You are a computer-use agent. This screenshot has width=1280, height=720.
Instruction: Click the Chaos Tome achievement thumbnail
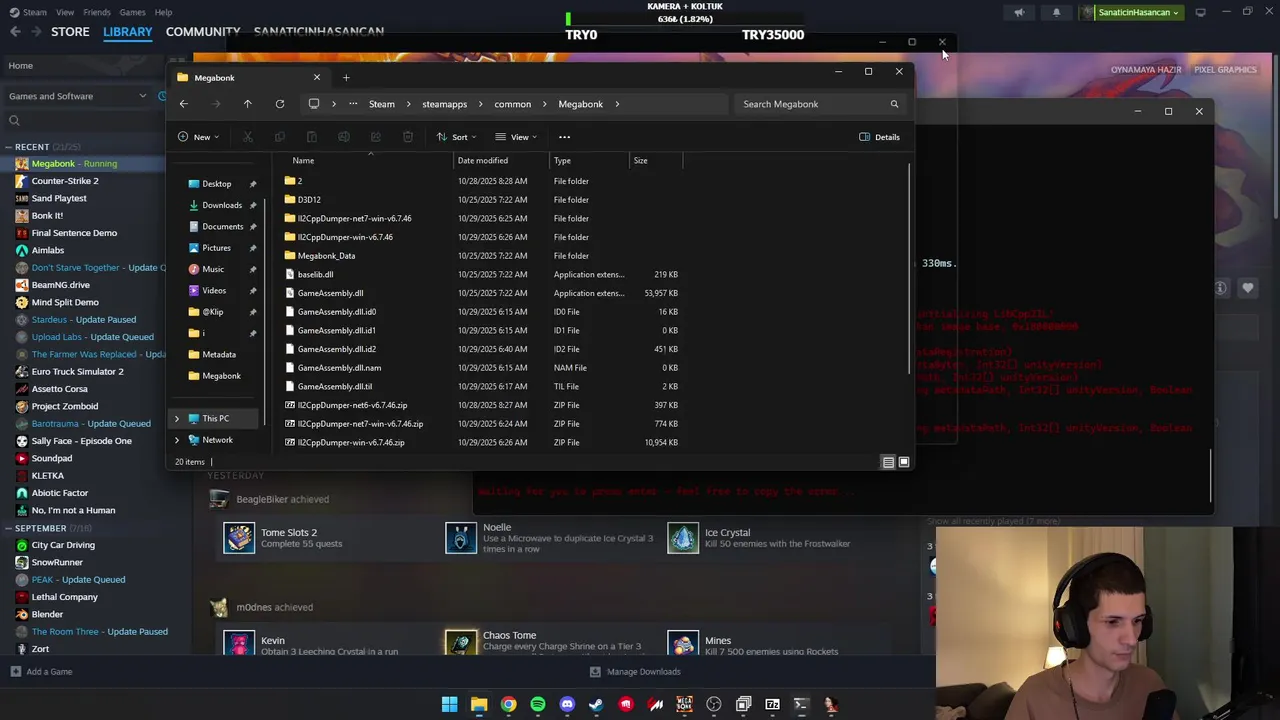(461, 643)
